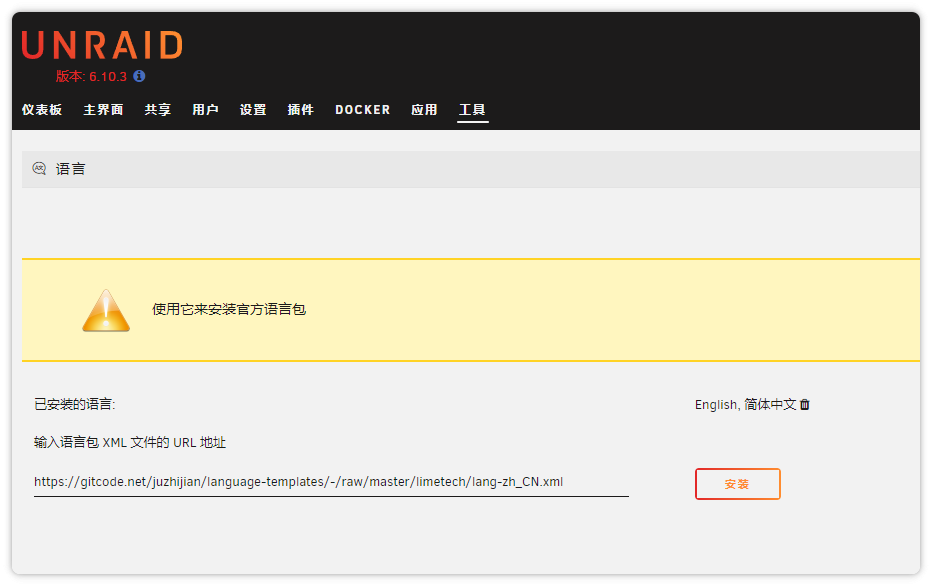Open the version info icon
Viewport: 932px width, 586px height.
[x=139, y=76]
